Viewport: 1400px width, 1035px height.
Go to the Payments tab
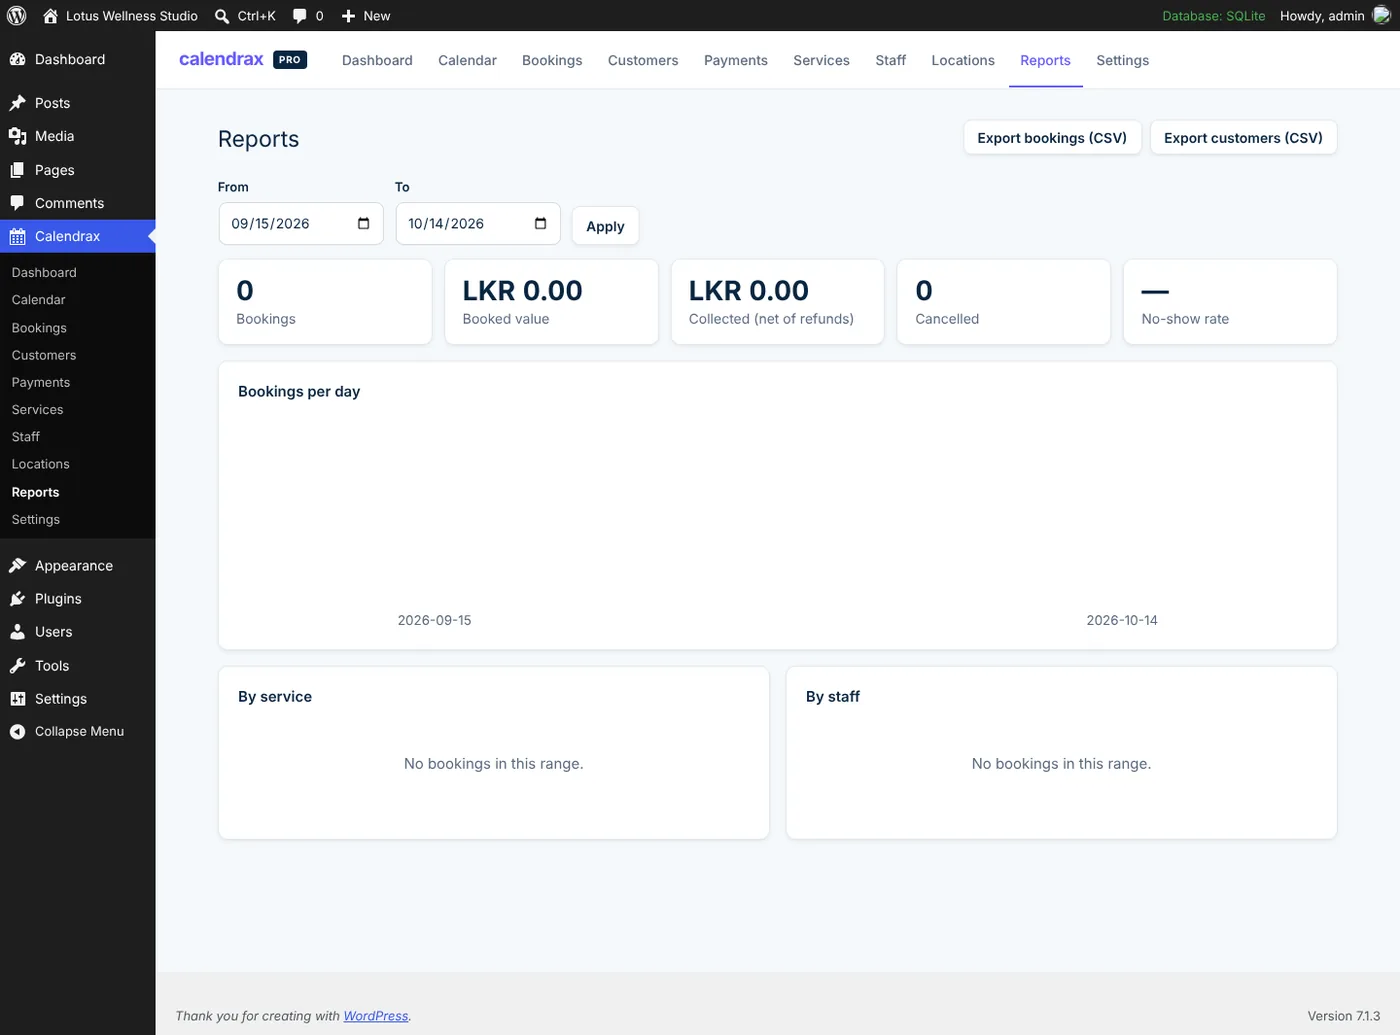736,60
